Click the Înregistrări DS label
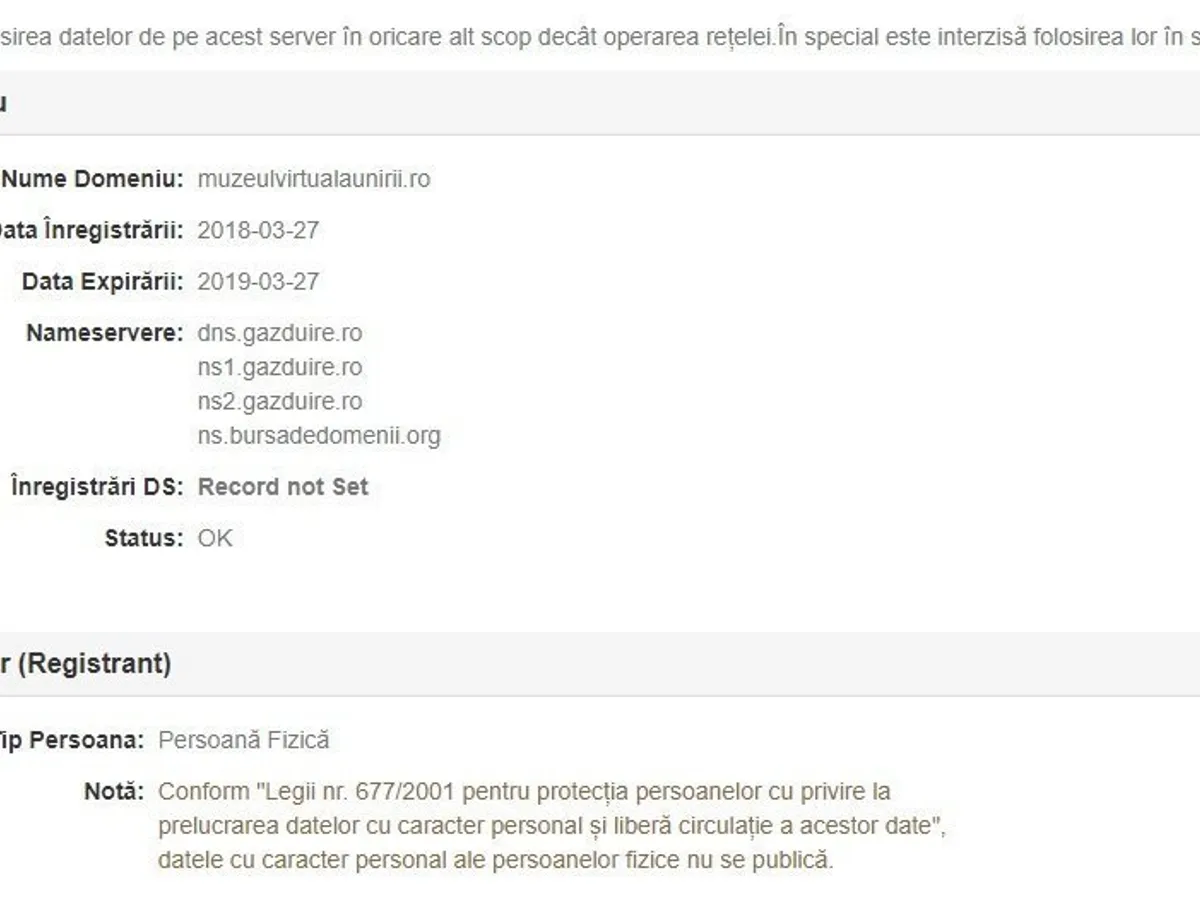 pyautogui.click(x=97, y=487)
